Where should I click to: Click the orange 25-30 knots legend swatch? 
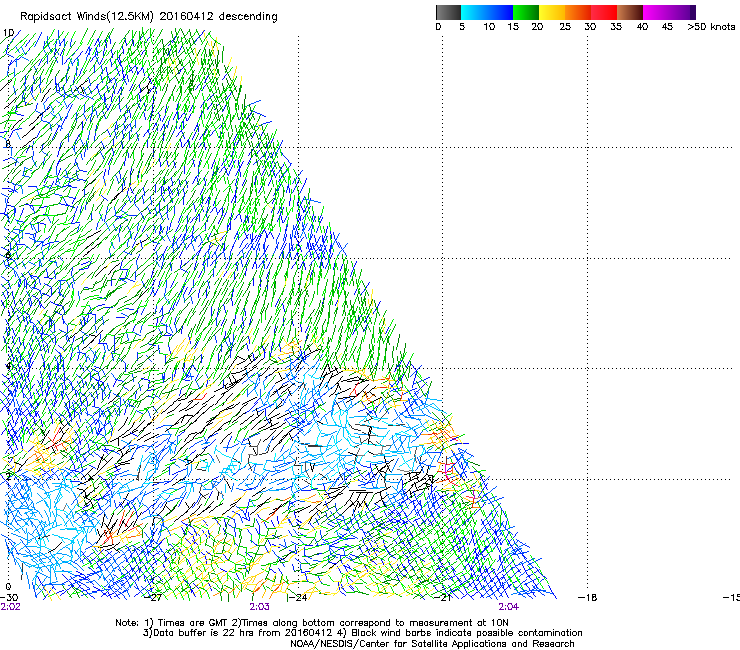tap(578, 12)
